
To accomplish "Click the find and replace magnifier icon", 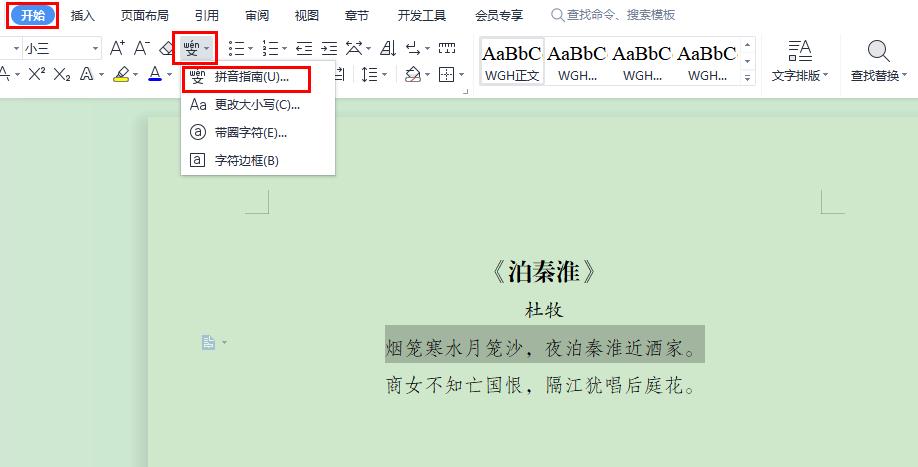I will tap(878, 50).
